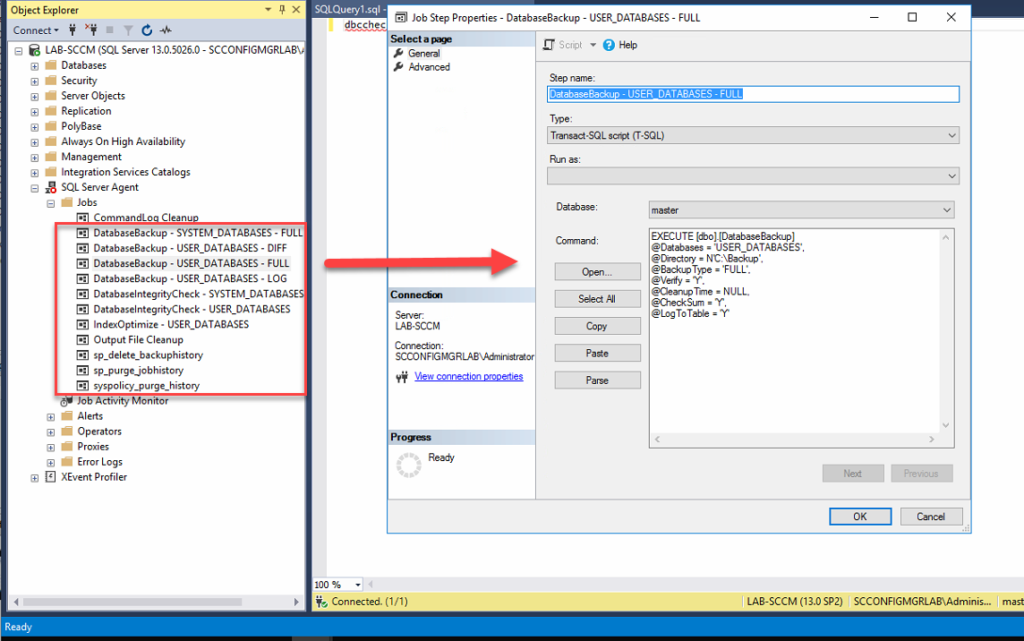Image resolution: width=1024 pixels, height=641 pixels.
Task: Click the Copy button
Action: (597, 326)
